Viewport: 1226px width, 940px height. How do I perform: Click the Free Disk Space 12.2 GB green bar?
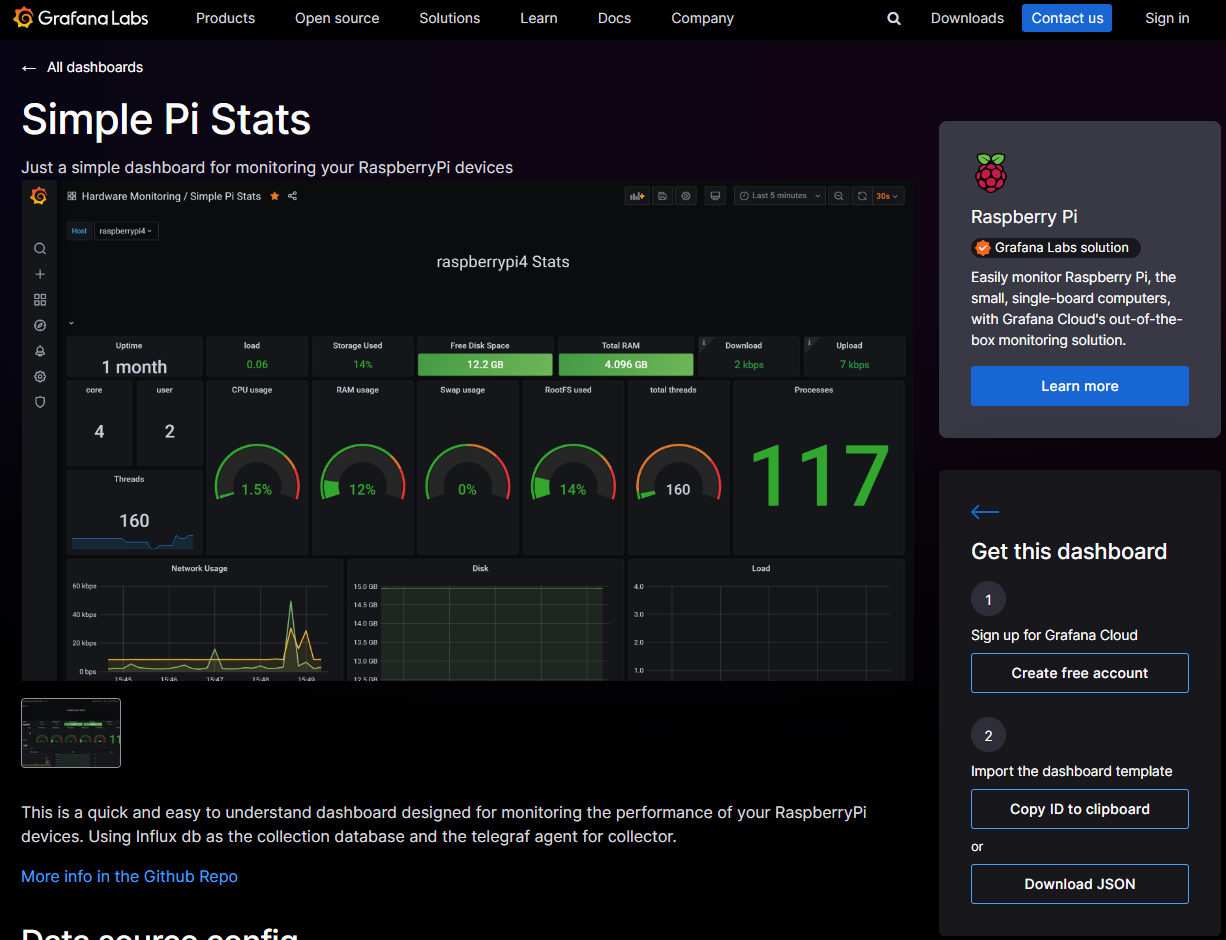click(x=485, y=365)
